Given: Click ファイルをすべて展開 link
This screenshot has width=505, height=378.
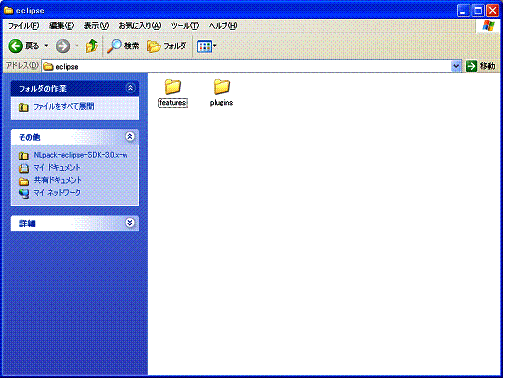Looking at the screenshot, I should click(x=64, y=106).
